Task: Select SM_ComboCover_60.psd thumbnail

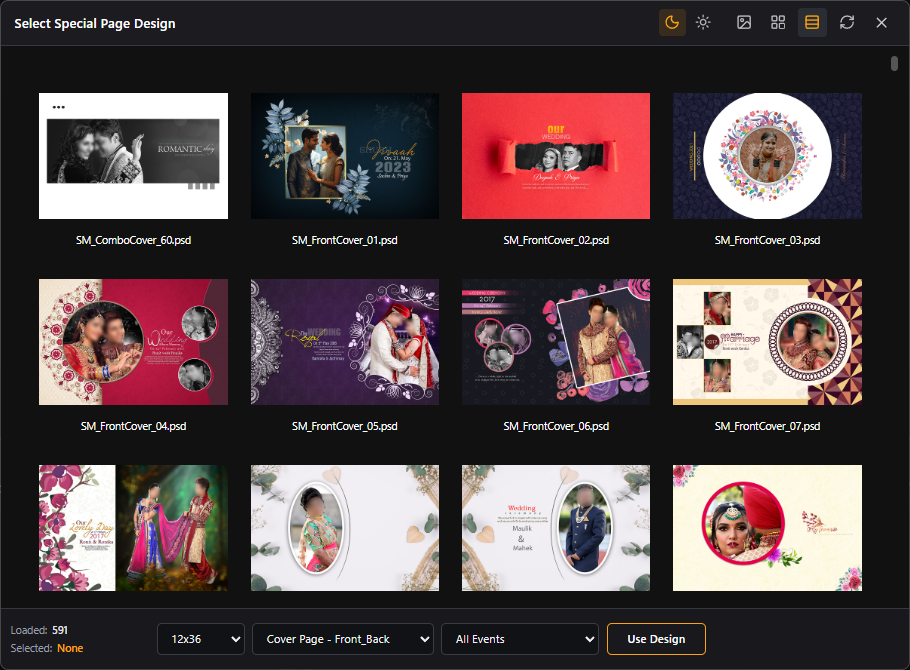Action: coord(133,156)
